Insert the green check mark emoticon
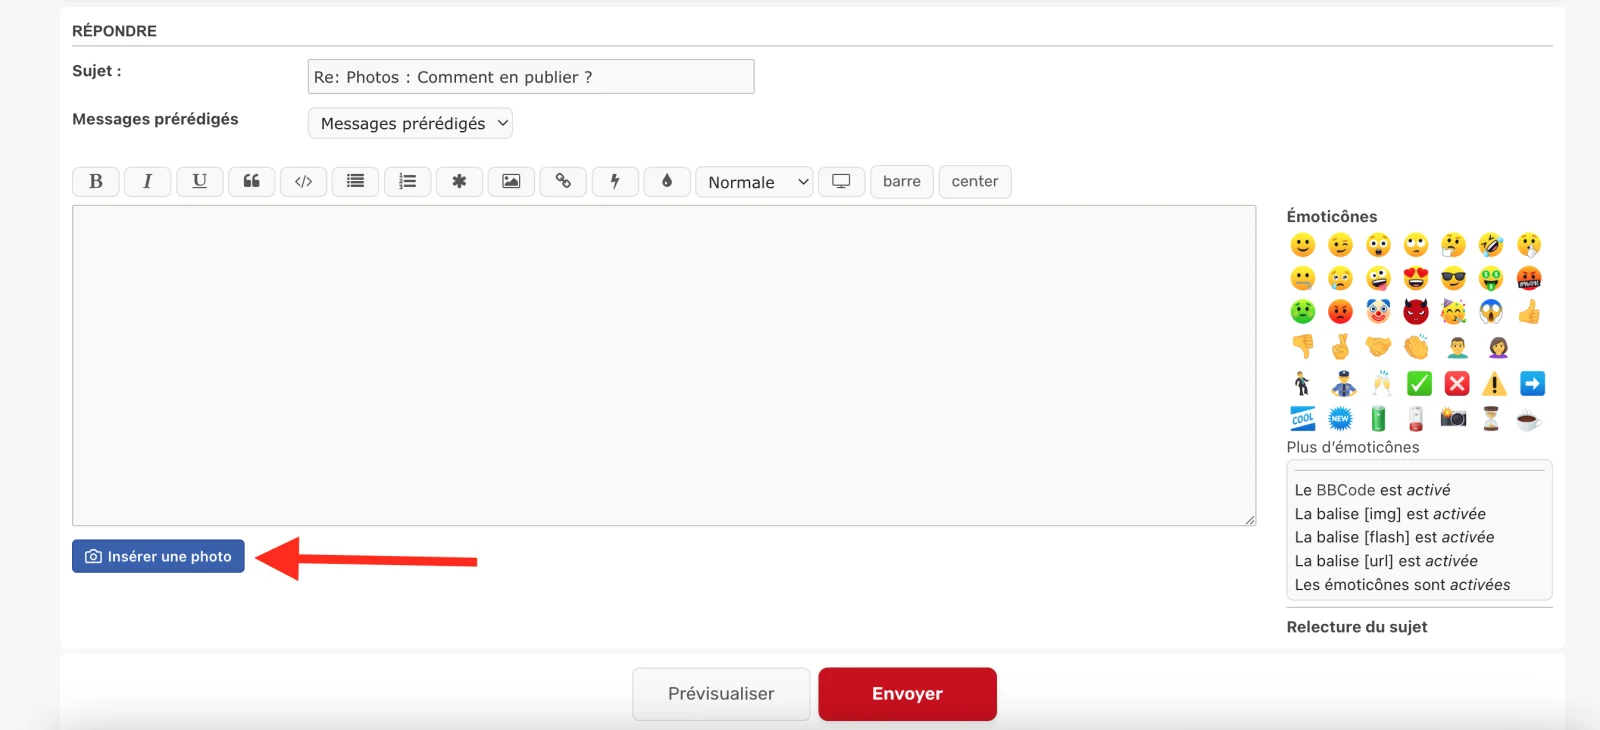This screenshot has width=1600, height=730. (1419, 384)
